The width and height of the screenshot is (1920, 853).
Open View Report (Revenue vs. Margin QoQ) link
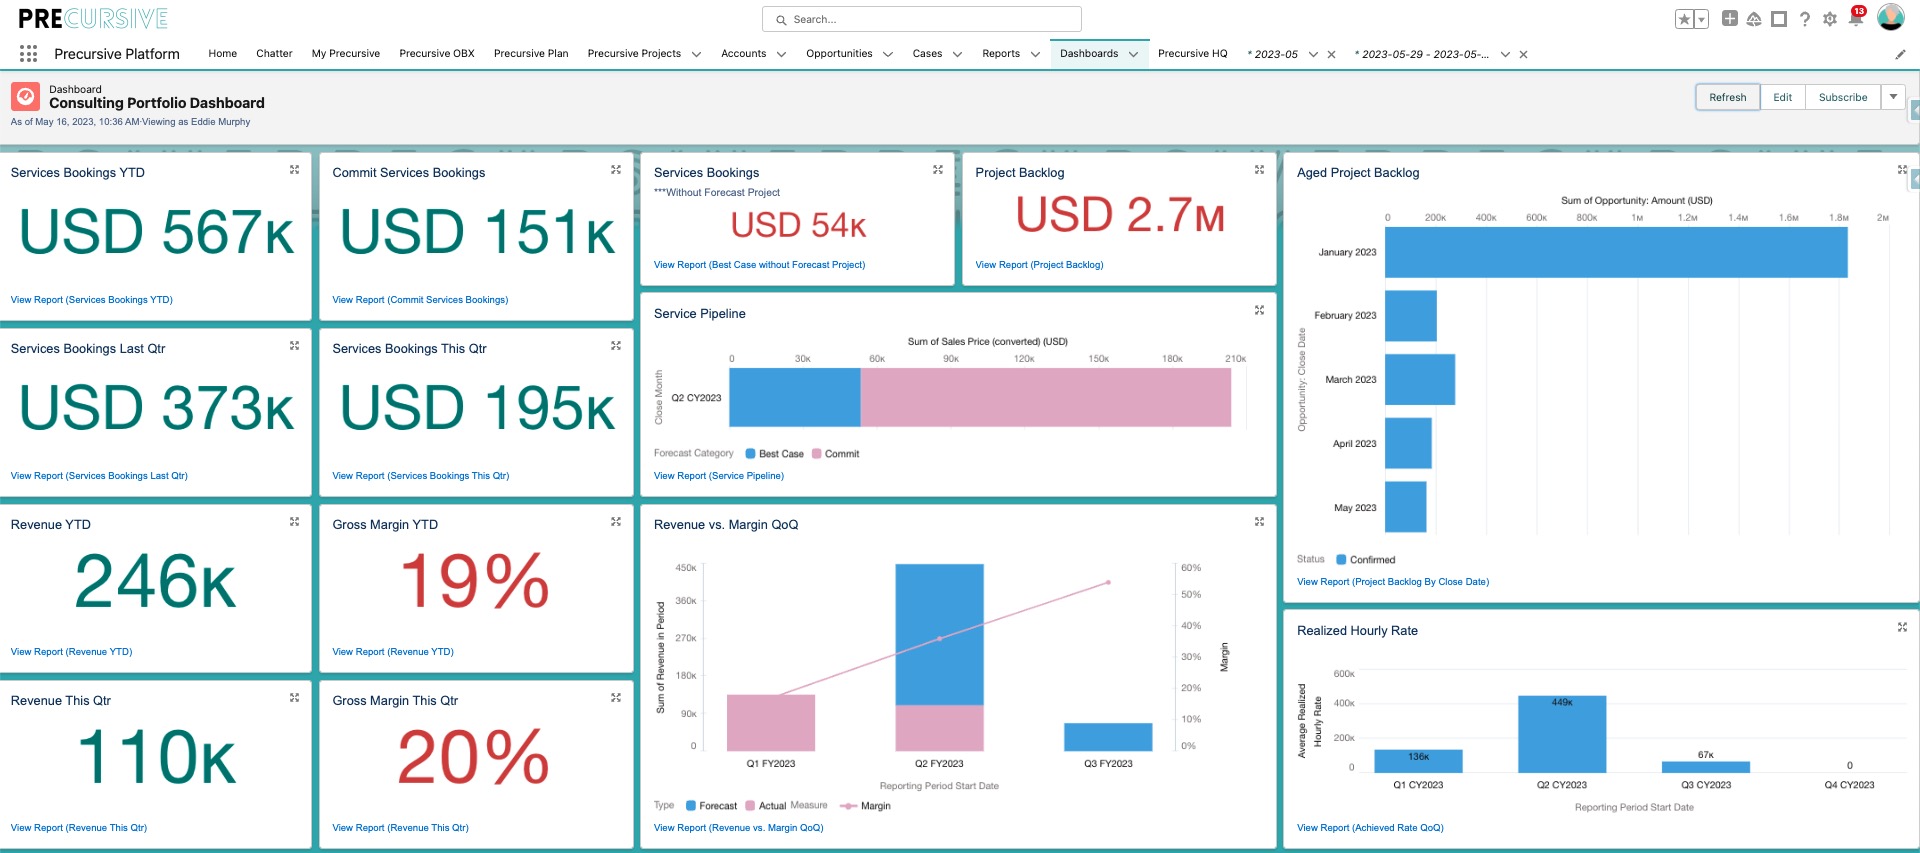tap(739, 828)
